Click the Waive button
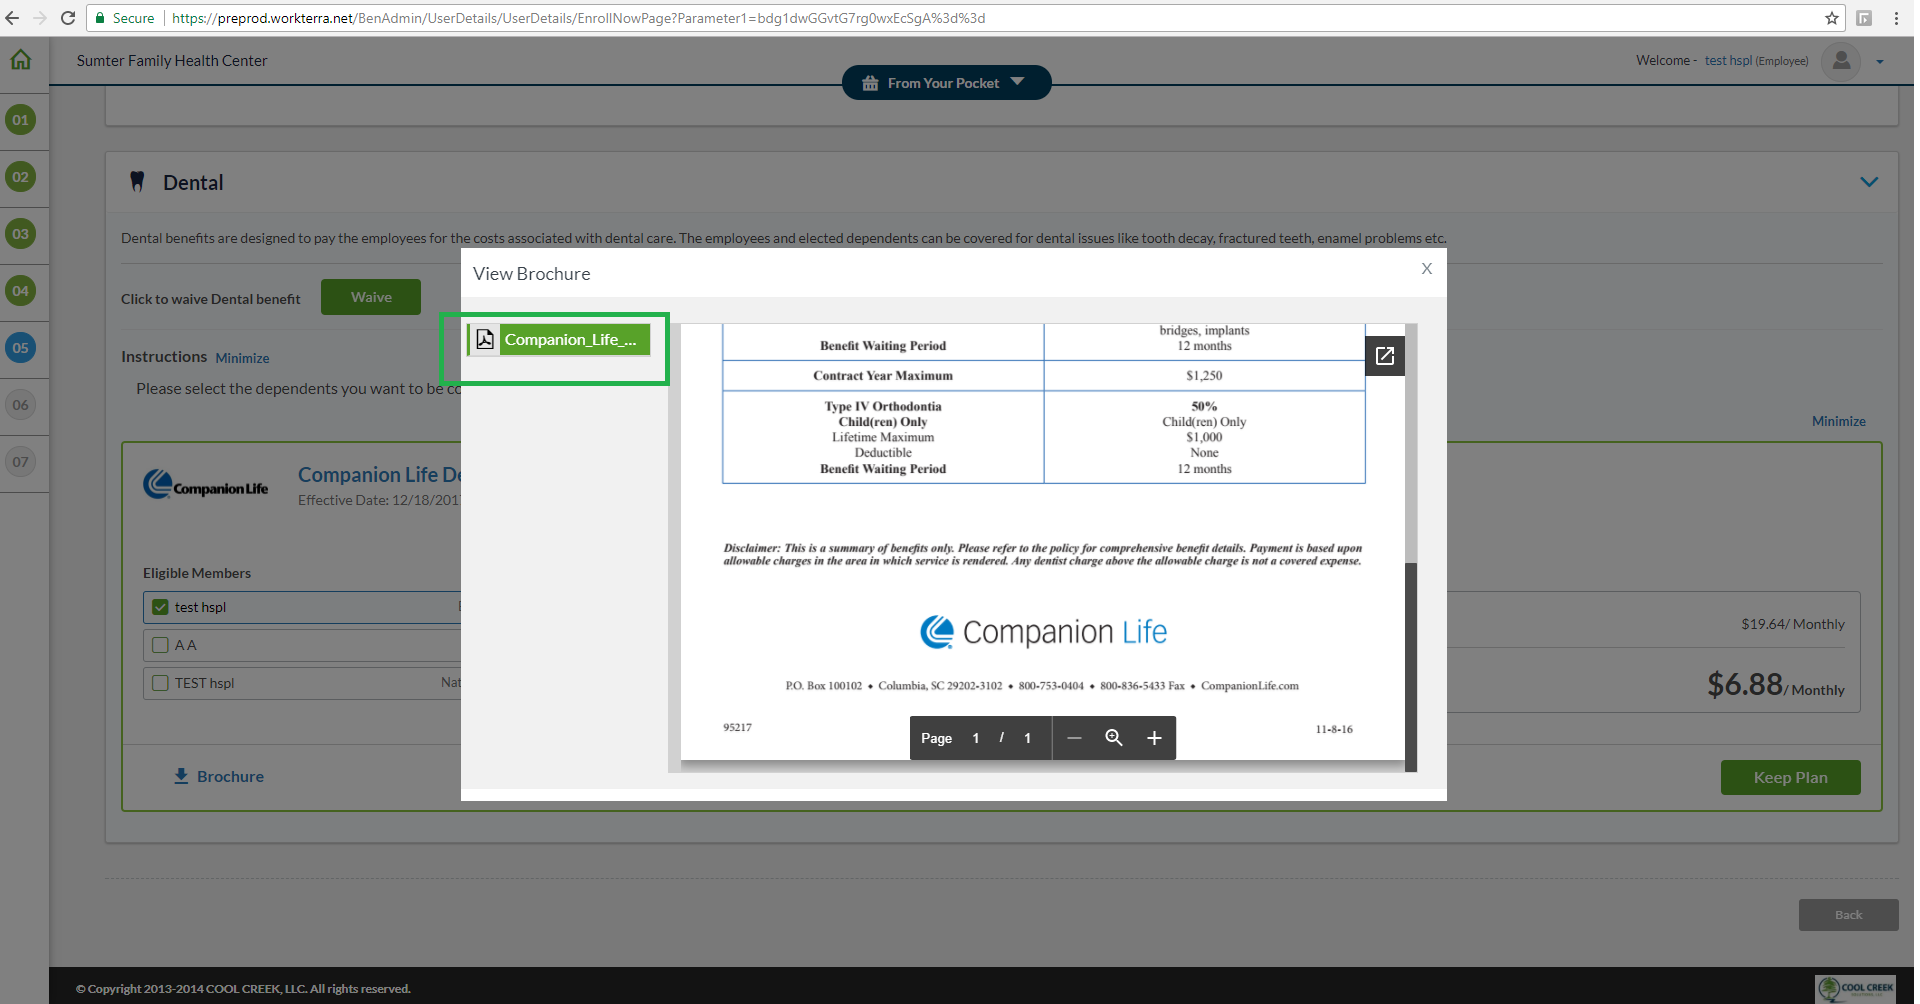The height and width of the screenshot is (1004, 1920). pyautogui.click(x=371, y=297)
